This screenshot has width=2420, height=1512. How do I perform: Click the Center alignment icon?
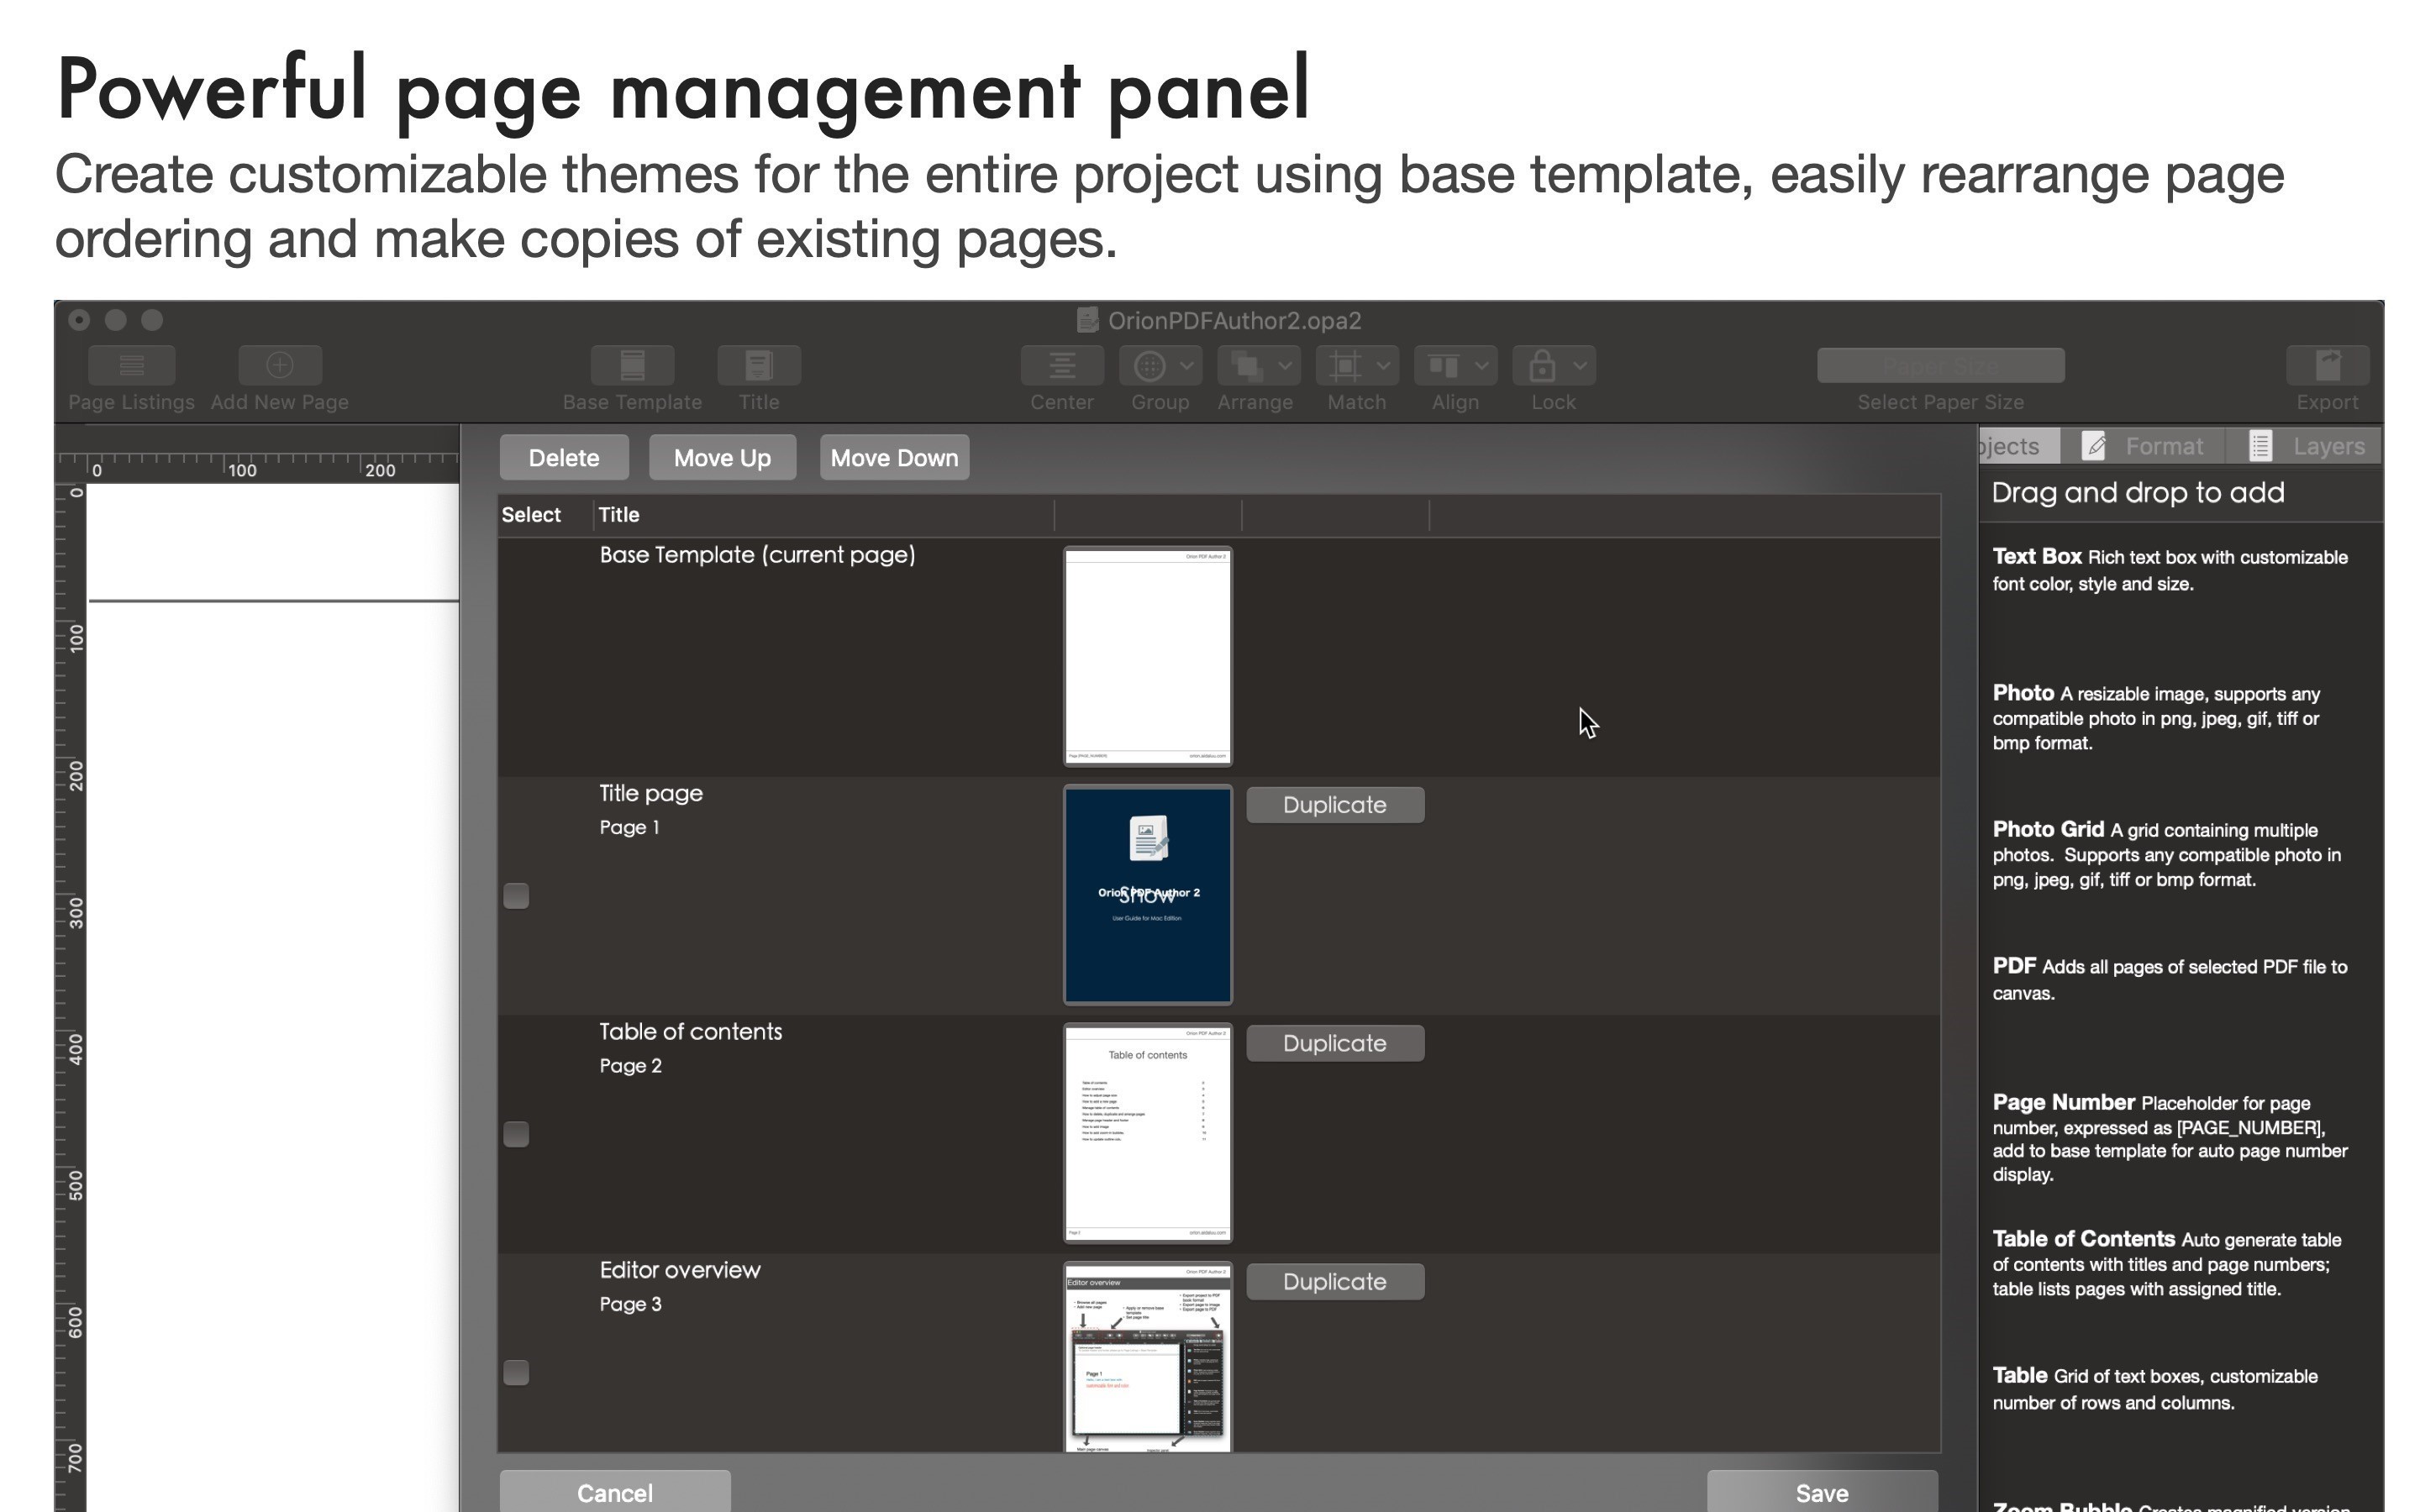(x=1062, y=365)
